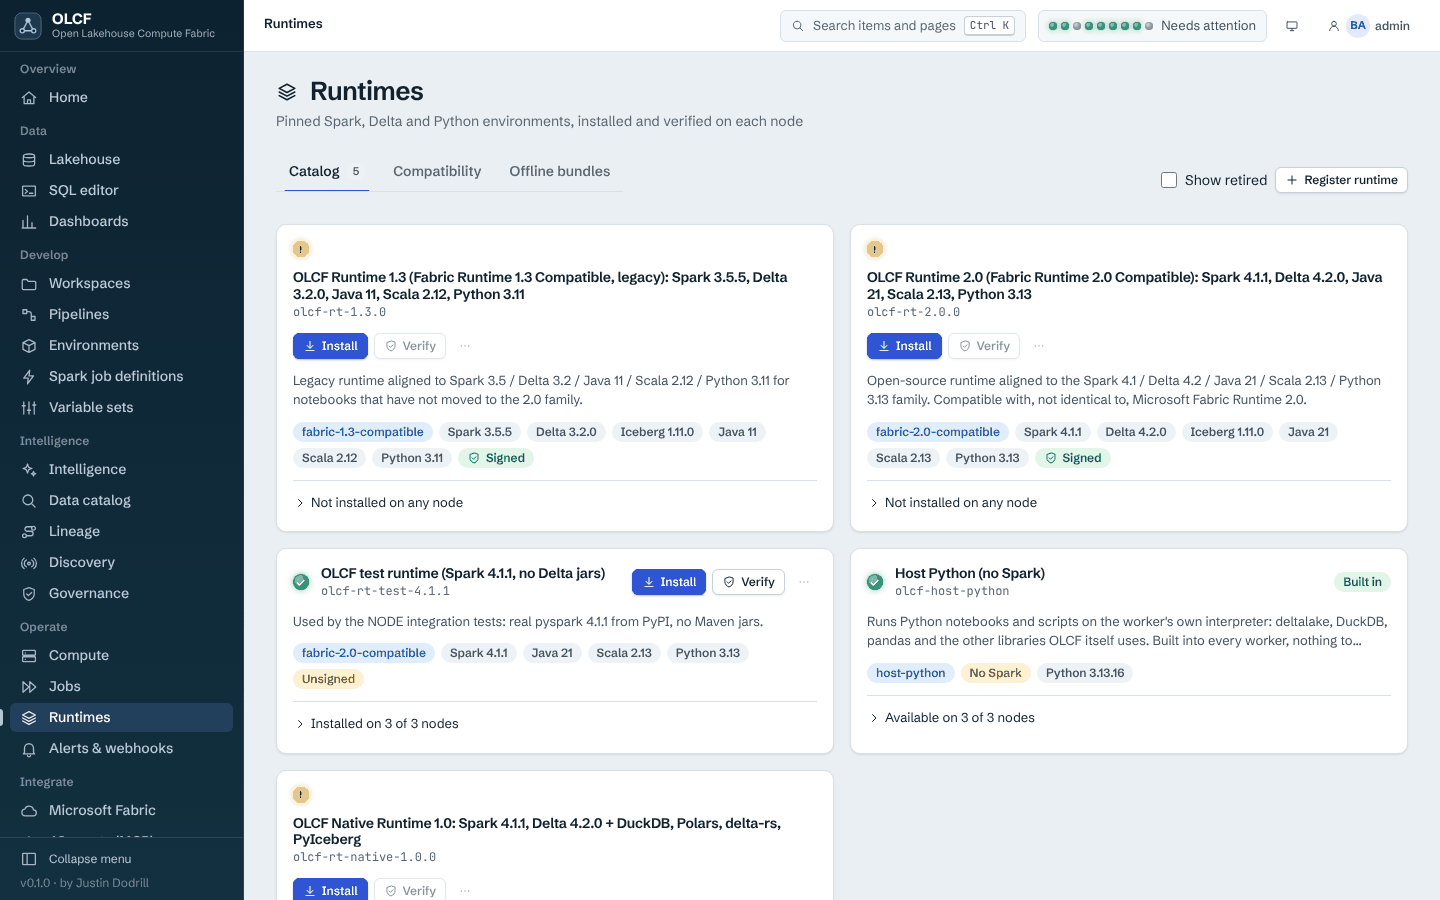The width and height of the screenshot is (1440, 900).
Task: Click warning status icon on Runtime 1.3 card
Action: click(x=301, y=249)
